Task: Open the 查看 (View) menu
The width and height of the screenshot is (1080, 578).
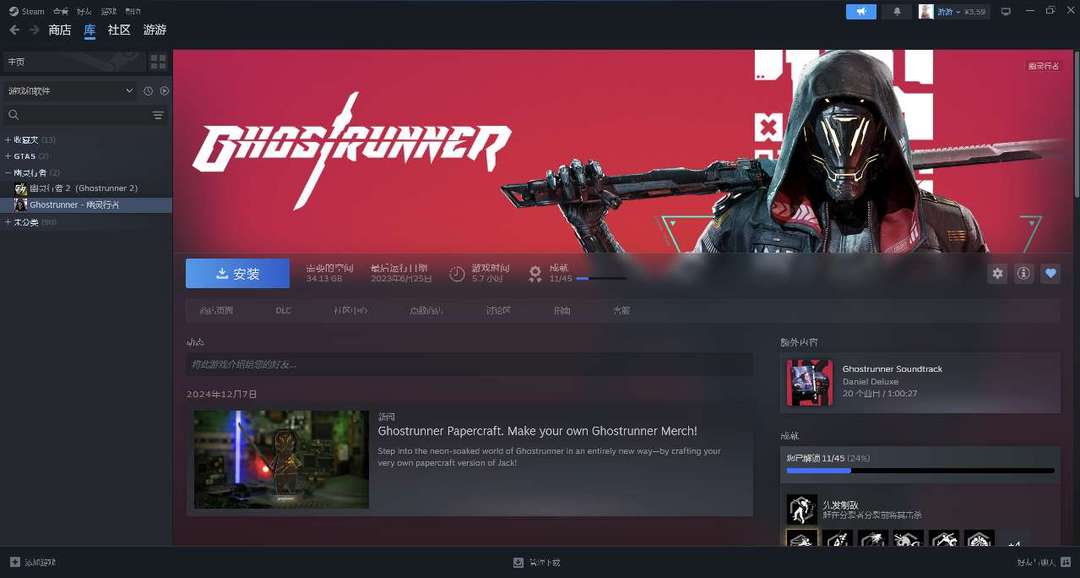Action: pyautogui.click(x=61, y=11)
